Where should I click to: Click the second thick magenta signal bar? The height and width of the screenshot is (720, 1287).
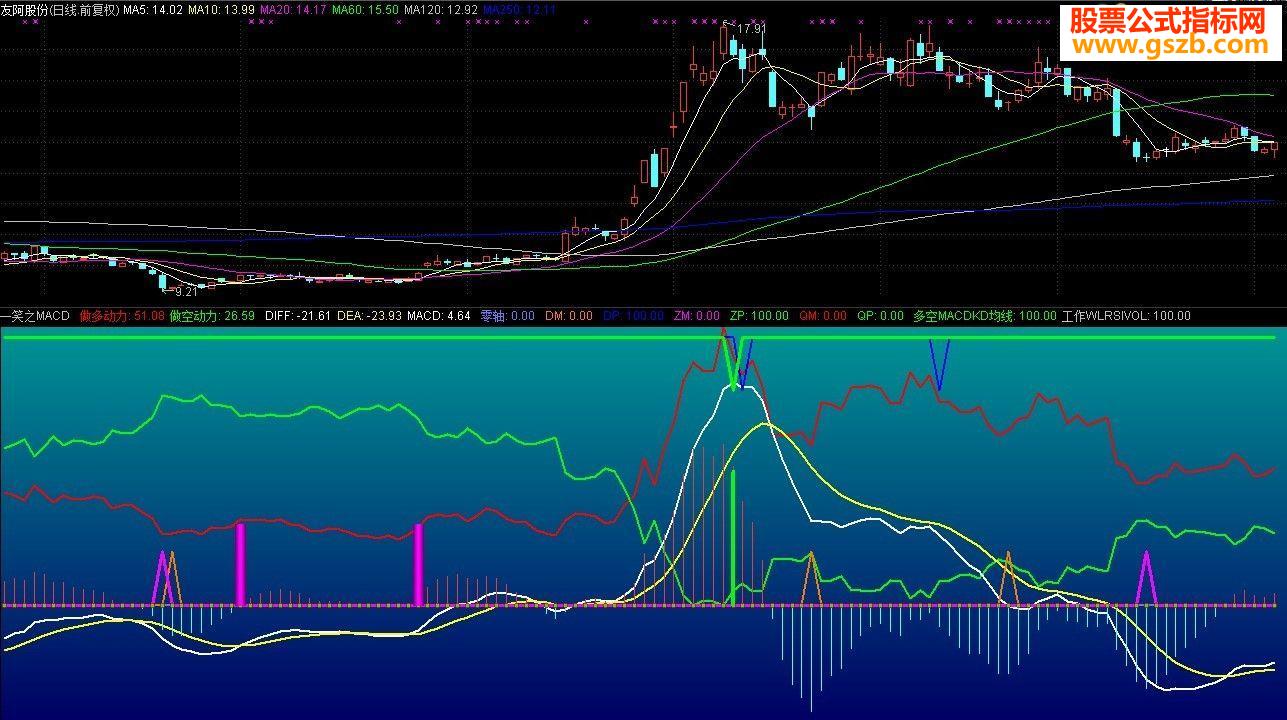418,564
